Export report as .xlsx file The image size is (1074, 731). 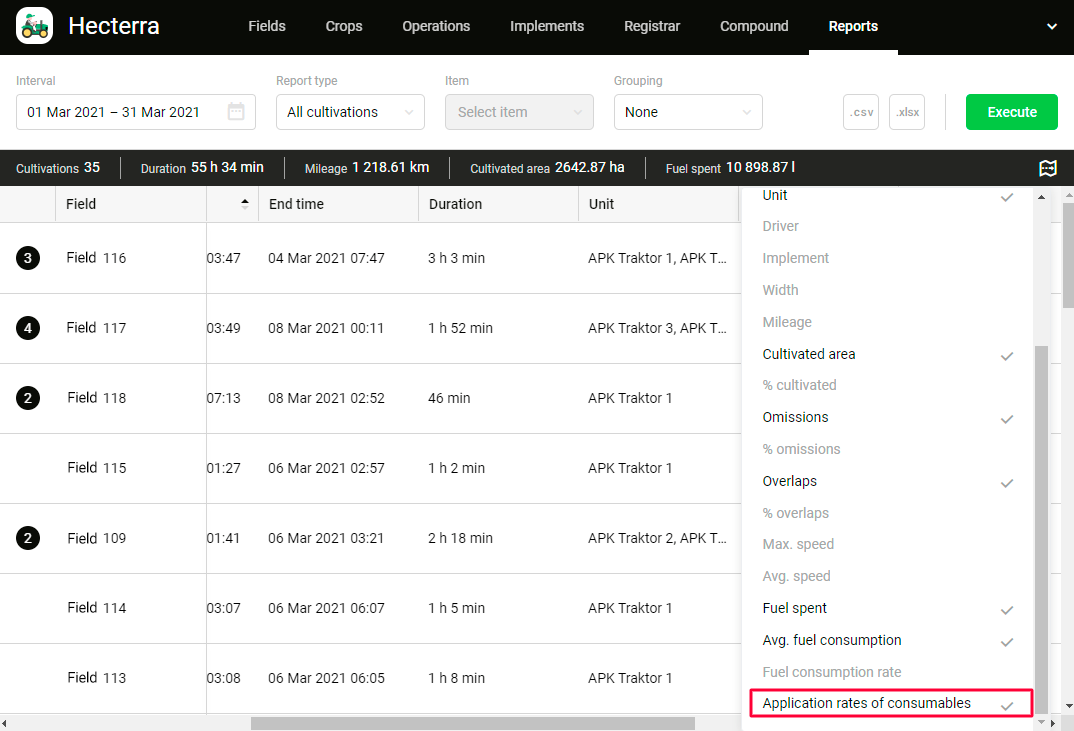pos(907,112)
